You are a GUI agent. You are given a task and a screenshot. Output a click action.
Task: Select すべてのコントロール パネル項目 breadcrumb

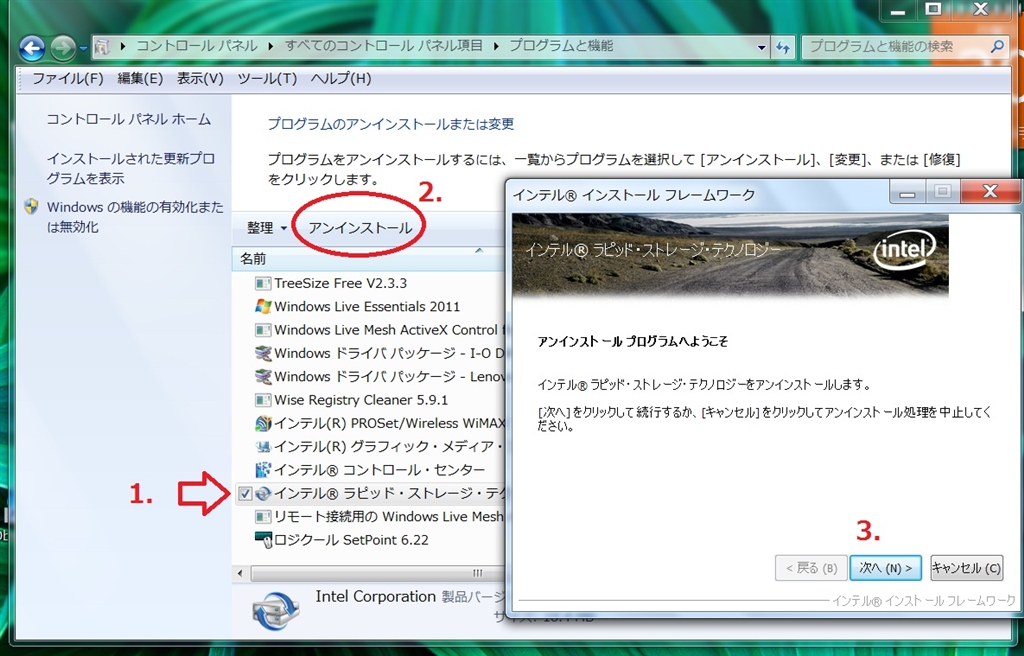[x=384, y=46]
